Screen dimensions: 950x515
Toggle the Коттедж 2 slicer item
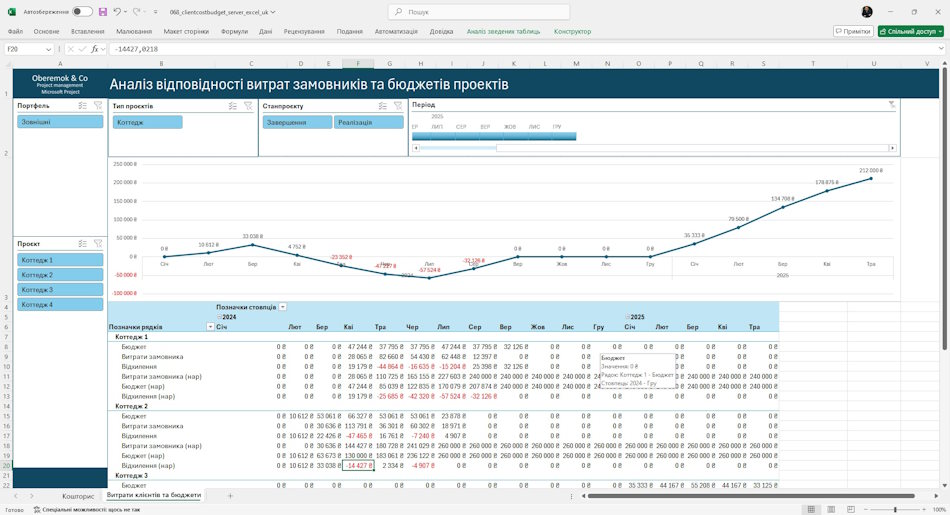[60, 274]
